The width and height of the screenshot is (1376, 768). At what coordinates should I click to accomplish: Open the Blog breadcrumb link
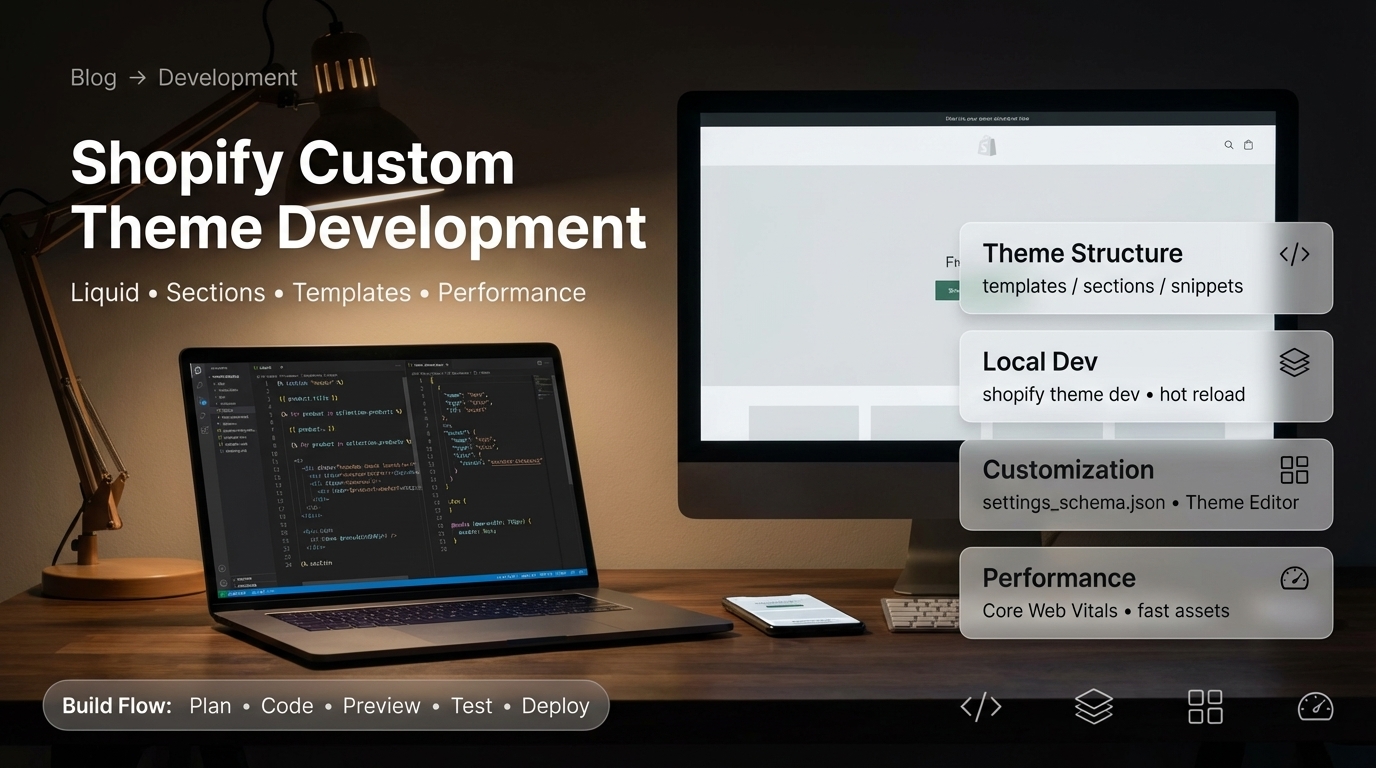[x=92, y=77]
